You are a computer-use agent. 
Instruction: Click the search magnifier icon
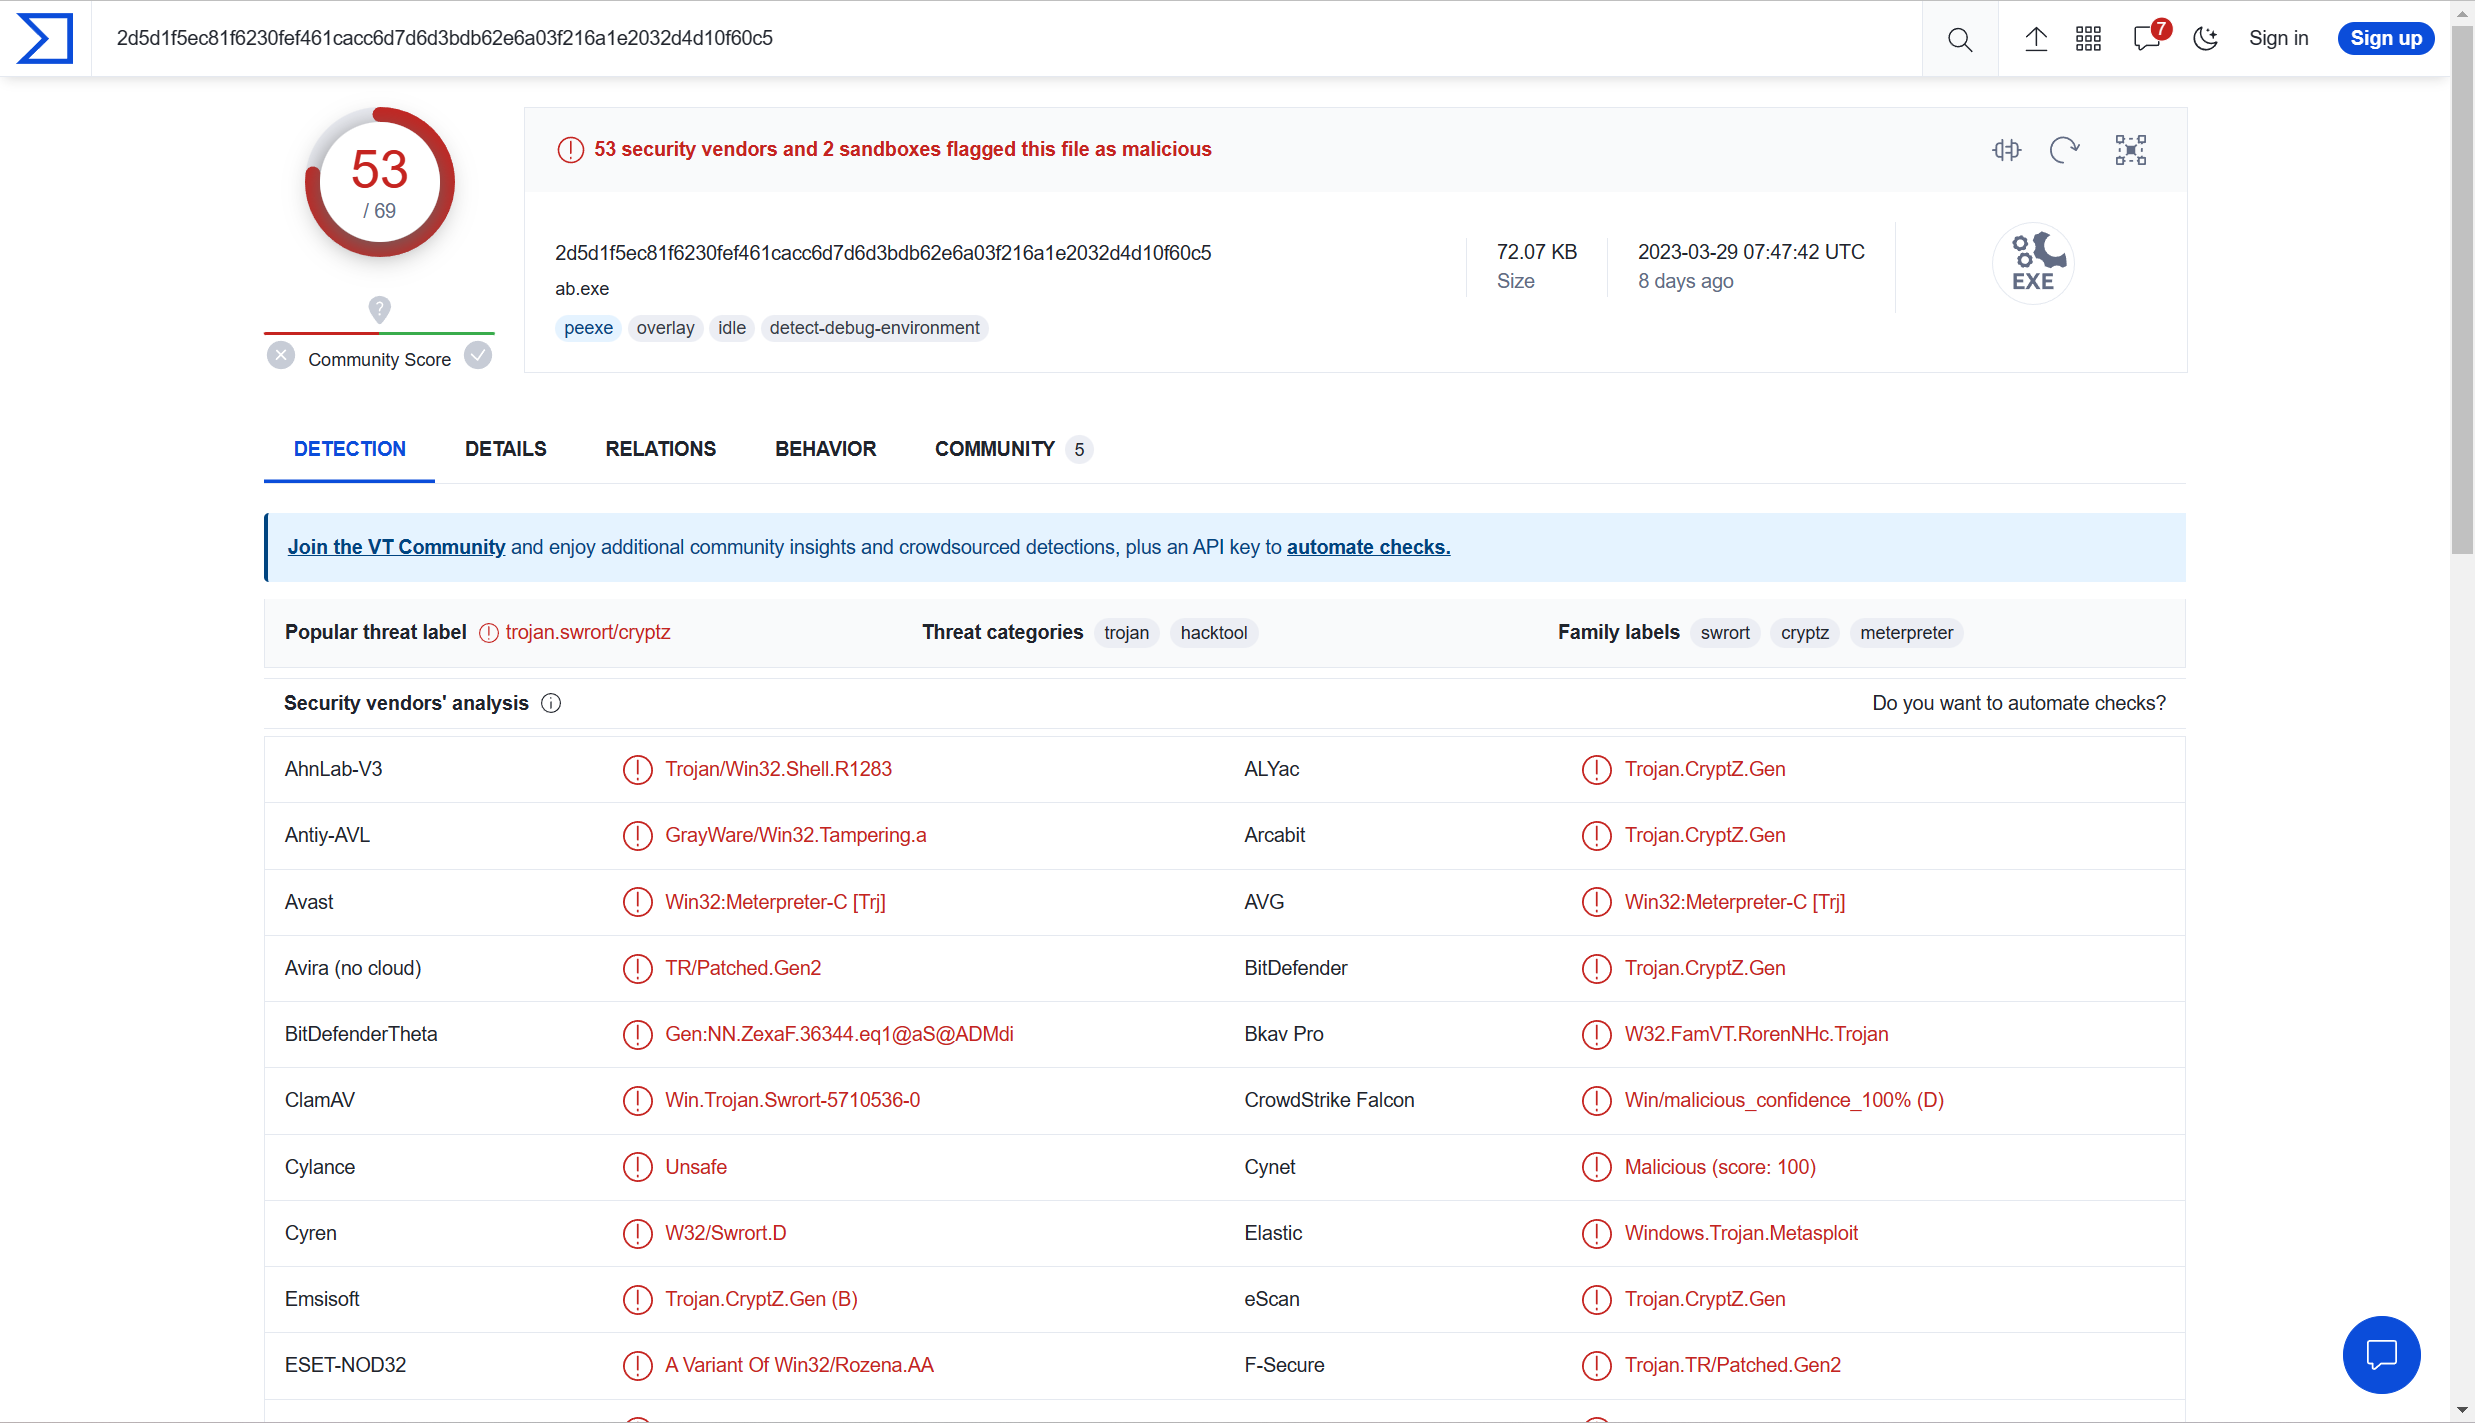(x=1959, y=39)
